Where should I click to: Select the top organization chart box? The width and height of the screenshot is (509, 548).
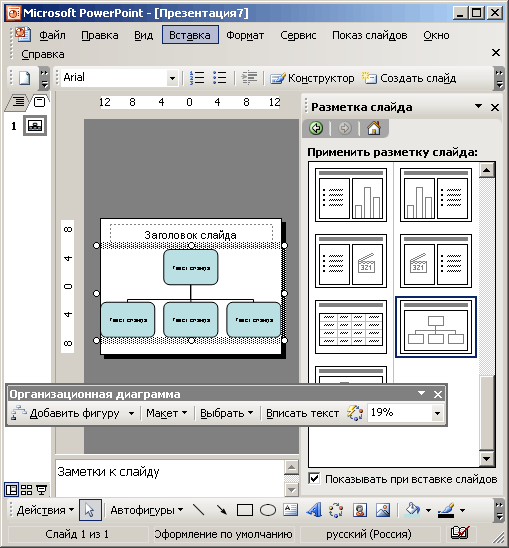pyautogui.click(x=191, y=267)
